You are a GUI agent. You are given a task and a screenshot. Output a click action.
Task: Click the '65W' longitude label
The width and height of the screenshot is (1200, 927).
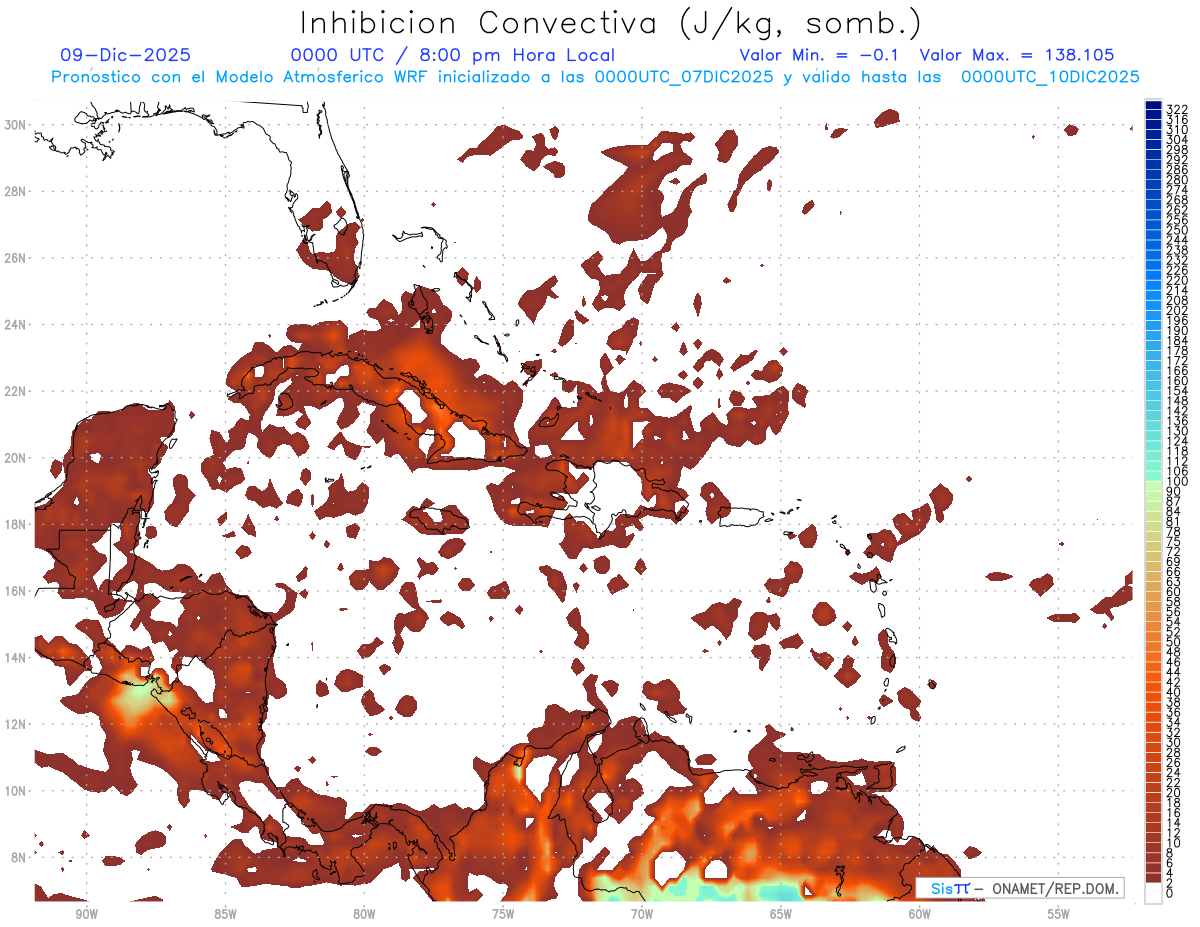pos(781,914)
